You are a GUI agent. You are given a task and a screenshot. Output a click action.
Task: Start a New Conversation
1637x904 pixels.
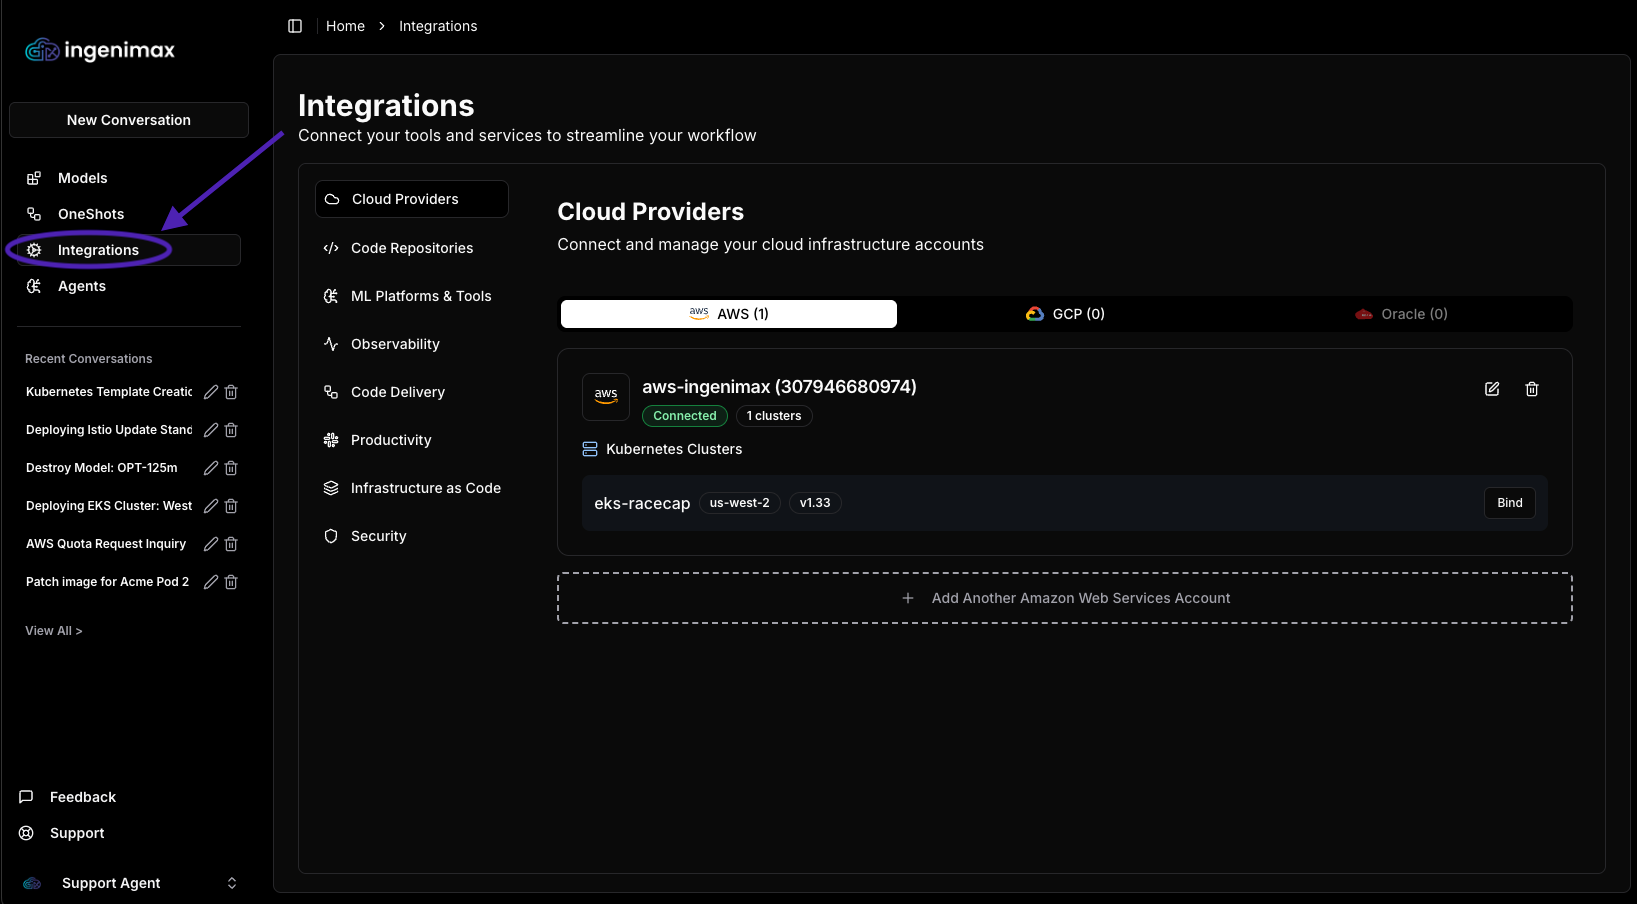click(x=129, y=120)
